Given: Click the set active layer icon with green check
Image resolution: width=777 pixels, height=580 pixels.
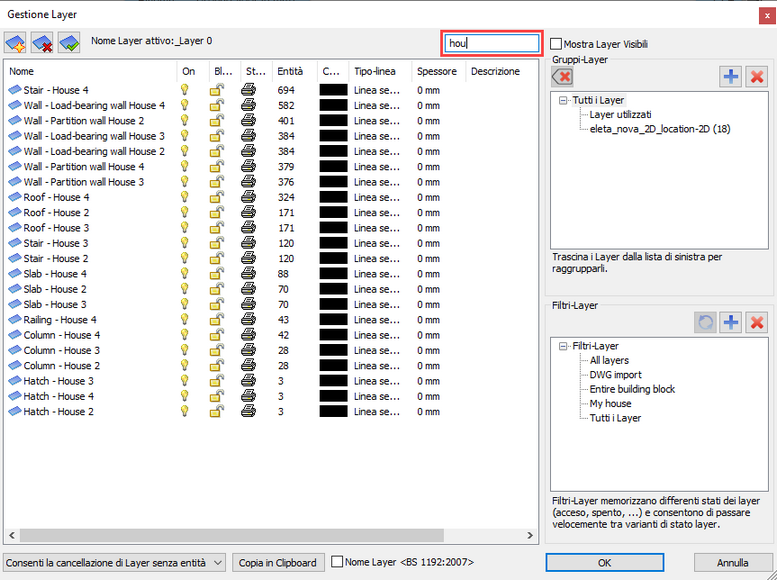Looking at the screenshot, I should [x=69, y=42].
